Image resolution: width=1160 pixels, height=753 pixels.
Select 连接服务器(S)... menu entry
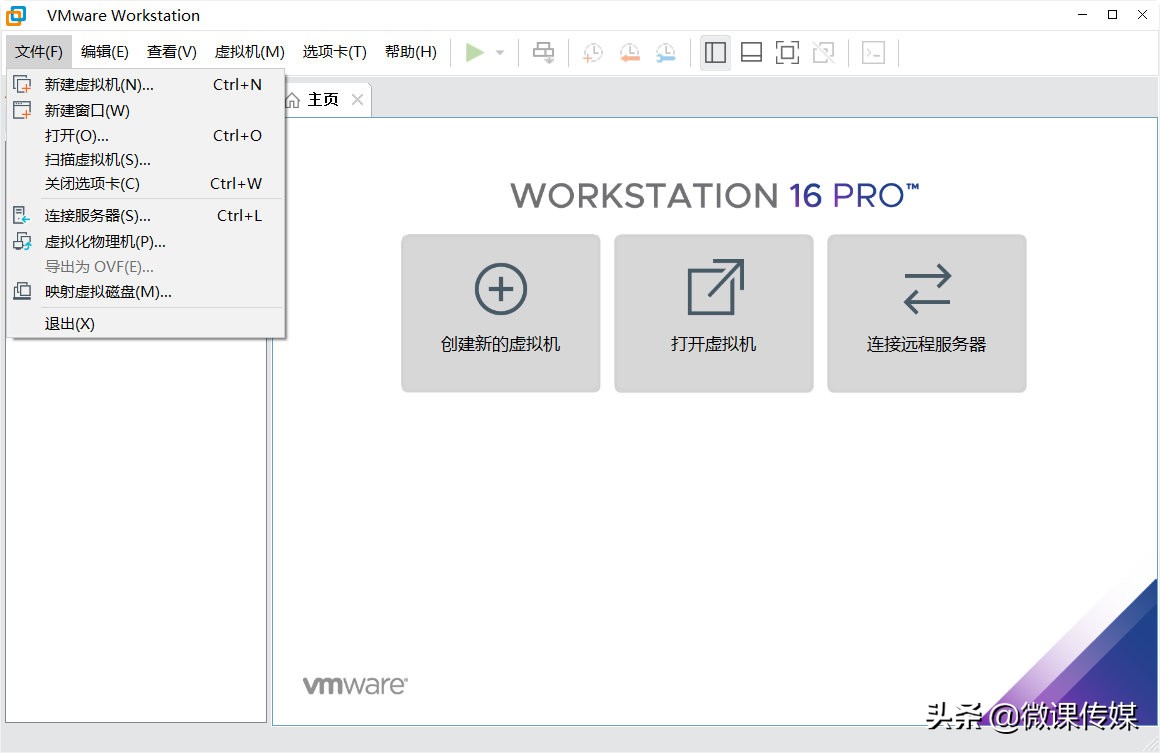[x=146, y=216]
